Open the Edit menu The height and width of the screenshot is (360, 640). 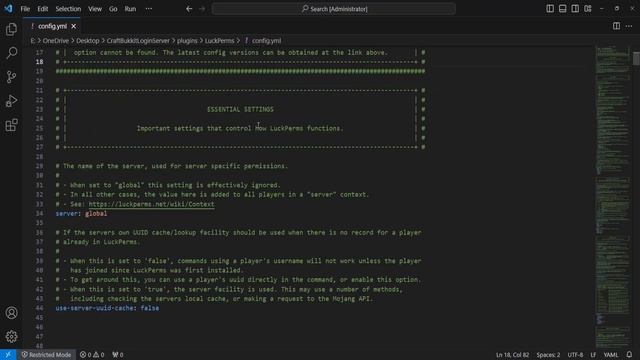click(42, 9)
